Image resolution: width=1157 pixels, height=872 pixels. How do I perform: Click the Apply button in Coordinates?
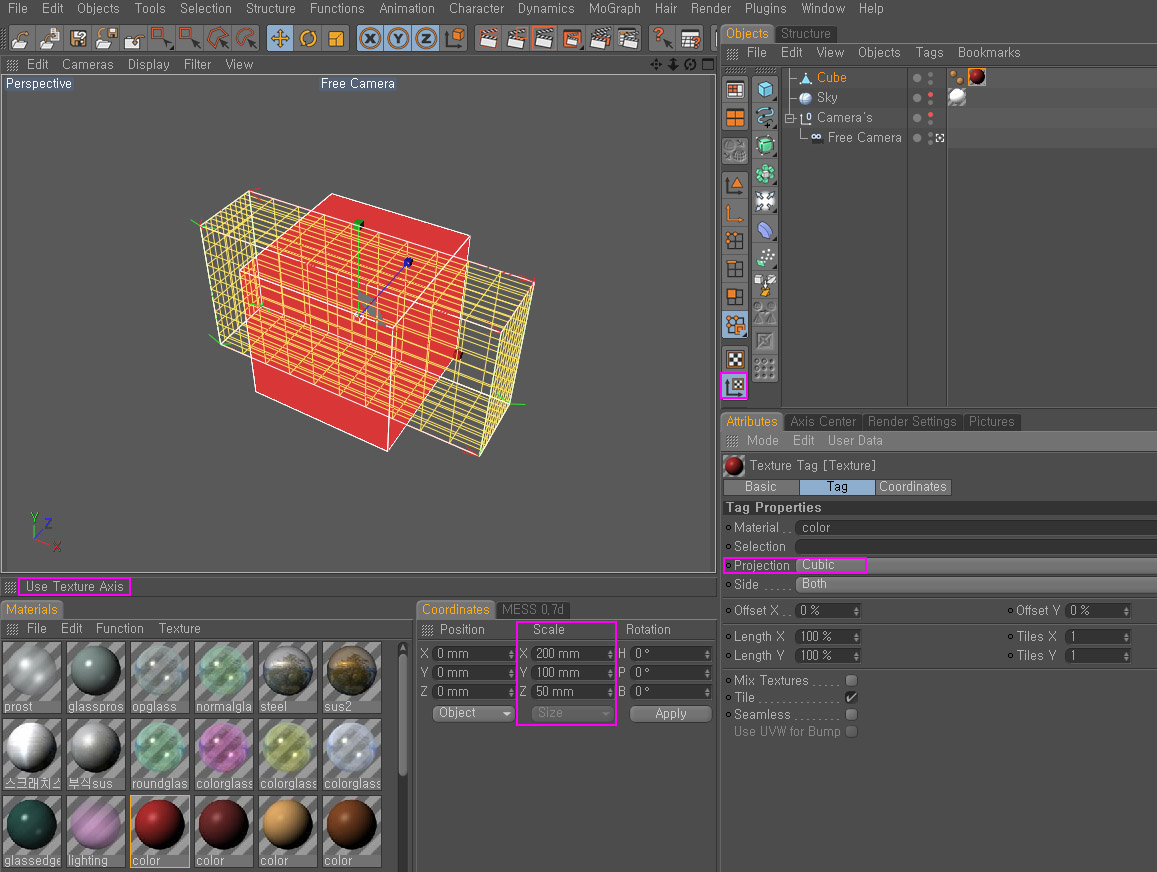670,714
